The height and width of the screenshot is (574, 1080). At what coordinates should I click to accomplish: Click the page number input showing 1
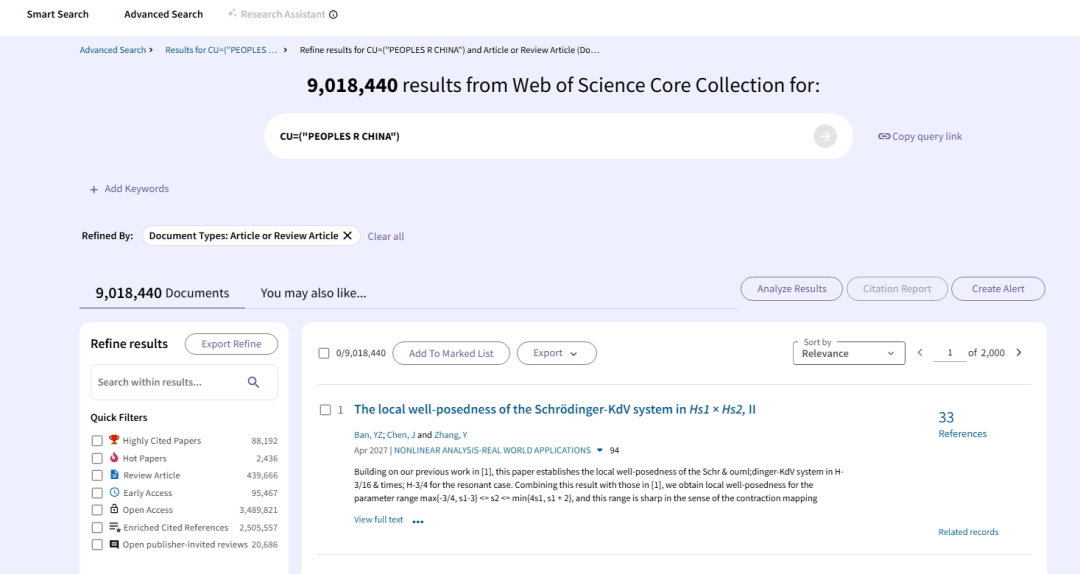click(x=950, y=353)
